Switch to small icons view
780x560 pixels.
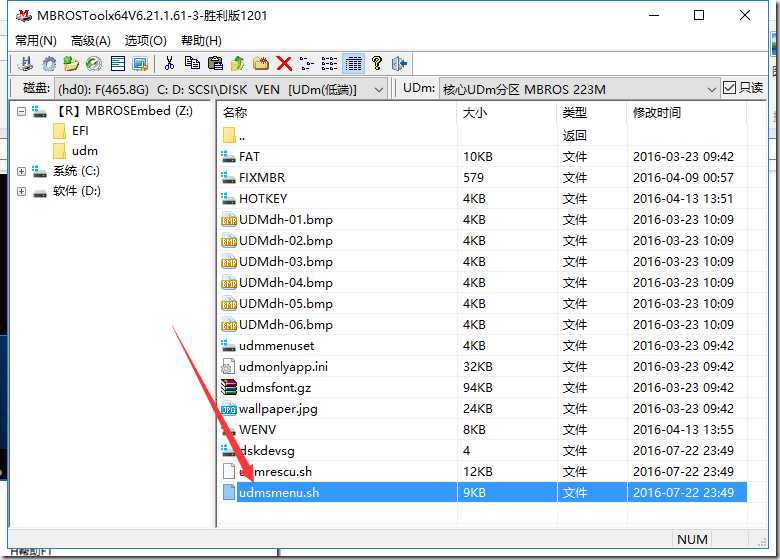[306, 63]
